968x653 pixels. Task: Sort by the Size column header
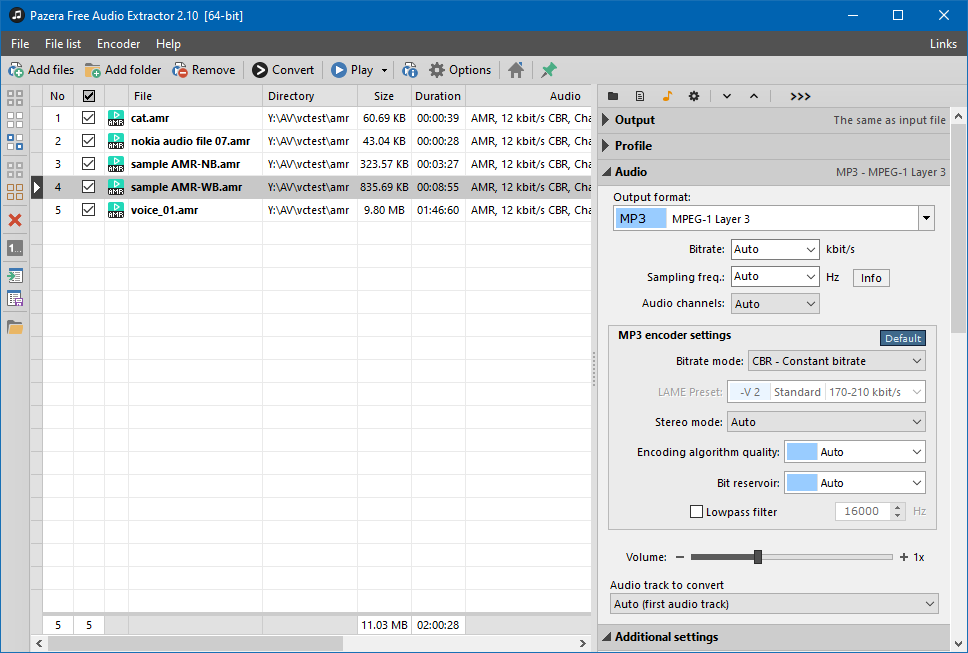point(384,96)
